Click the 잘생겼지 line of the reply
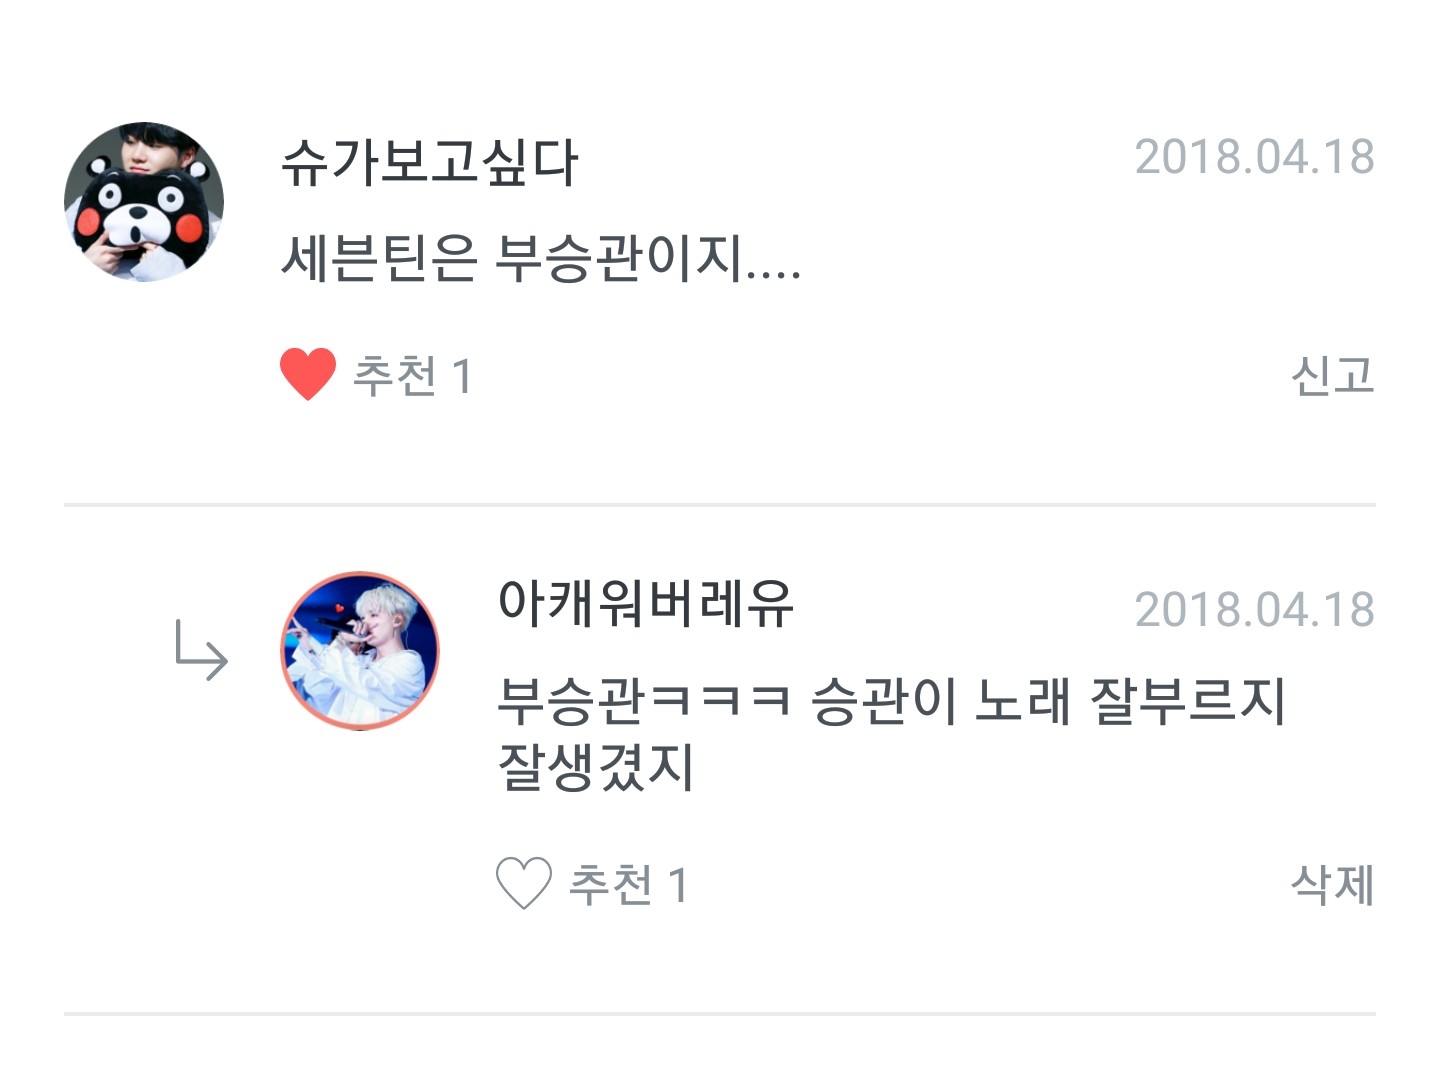Viewport: 1440px width, 1080px height. coord(596,768)
